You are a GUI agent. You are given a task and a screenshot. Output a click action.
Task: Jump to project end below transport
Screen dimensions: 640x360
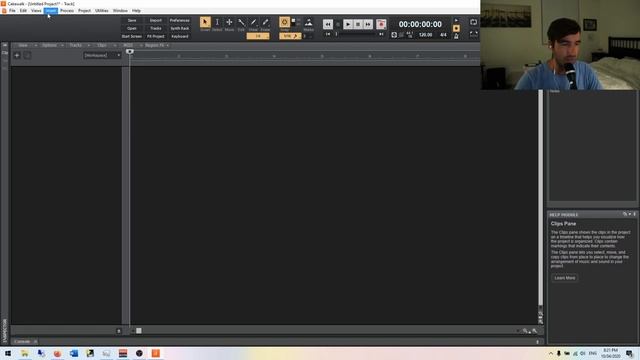pos(381,35)
